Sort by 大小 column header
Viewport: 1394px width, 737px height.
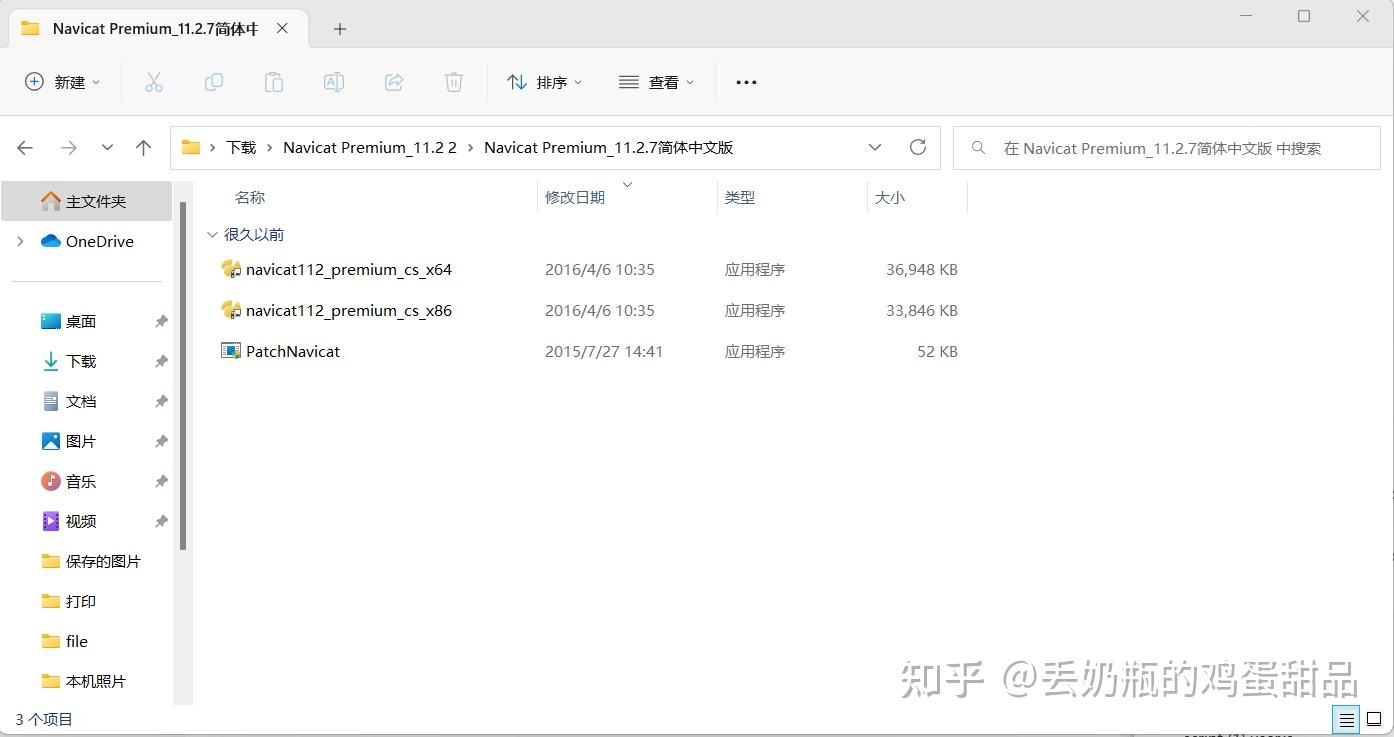tap(890, 197)
